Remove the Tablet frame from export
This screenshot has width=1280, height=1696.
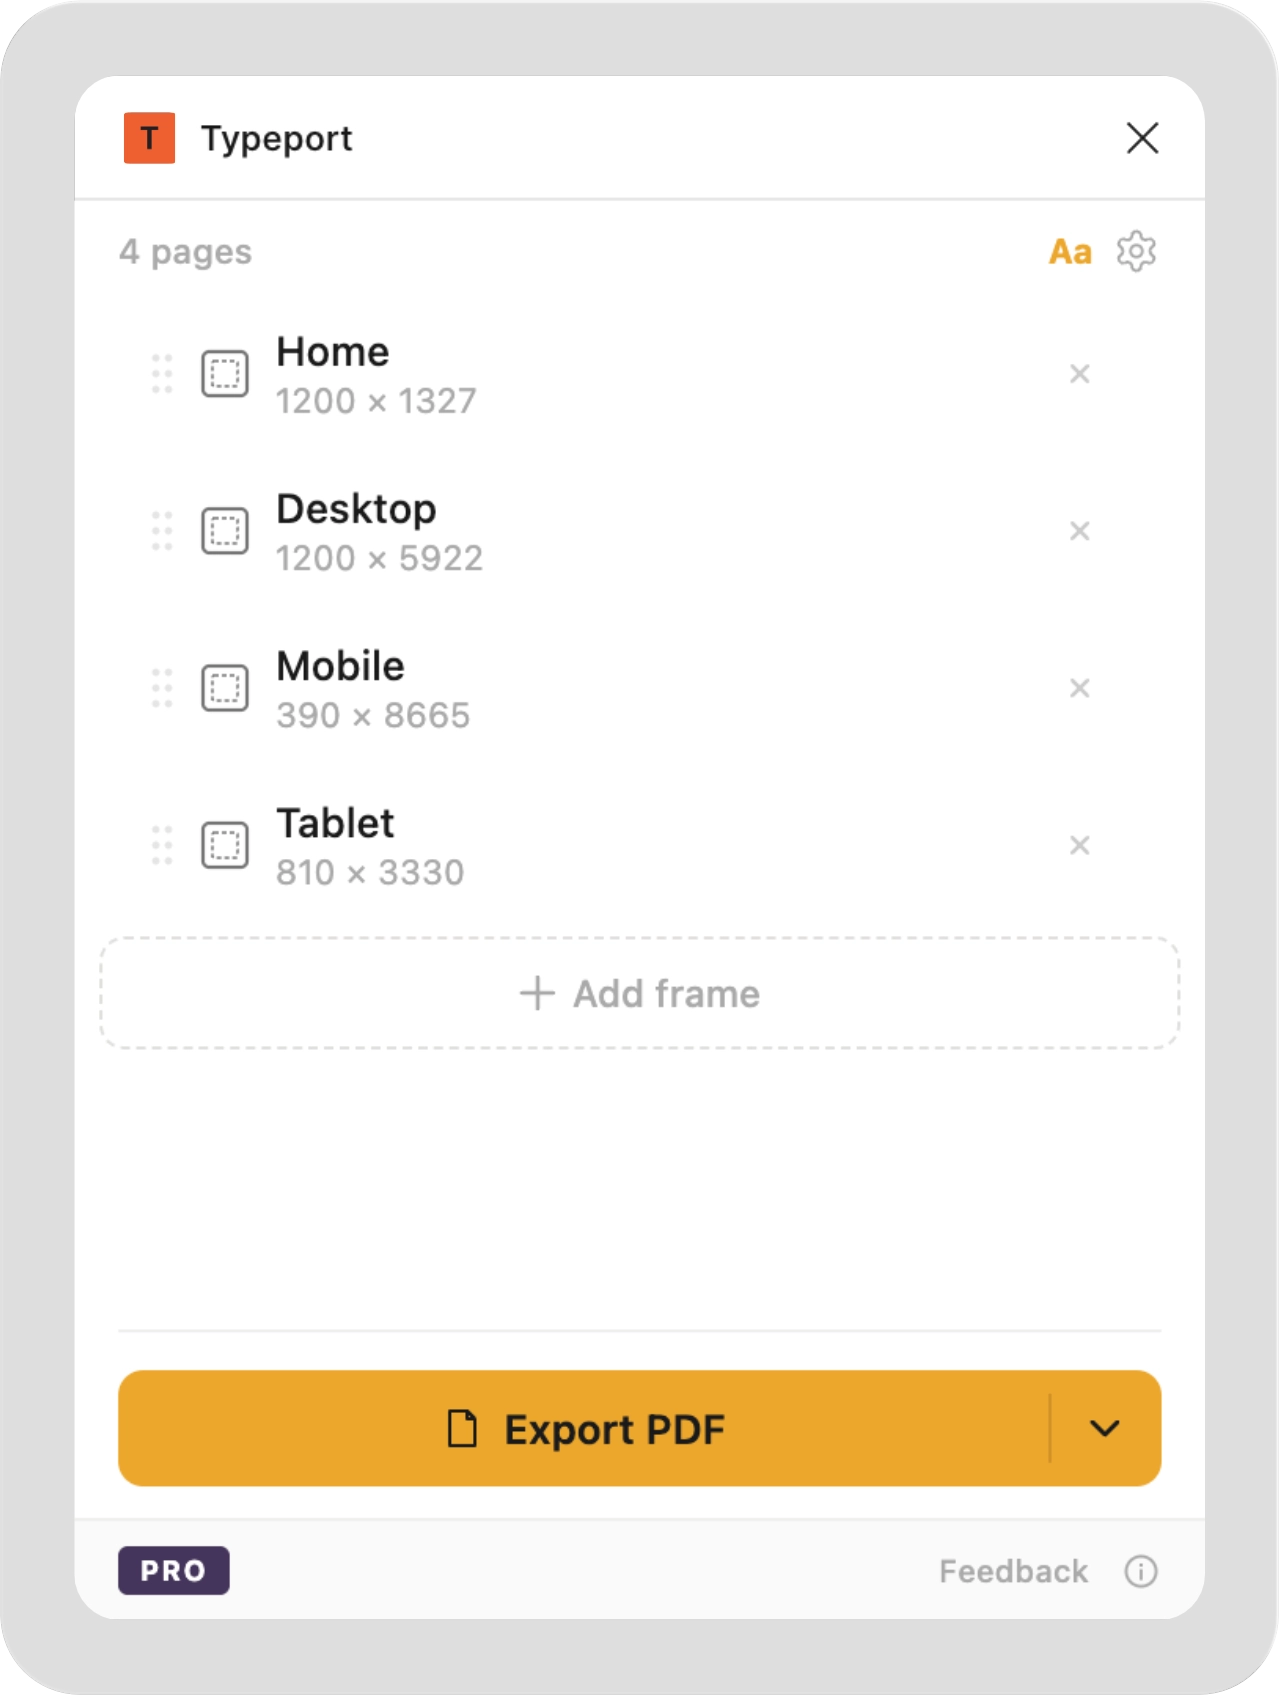pos(1079,845)
